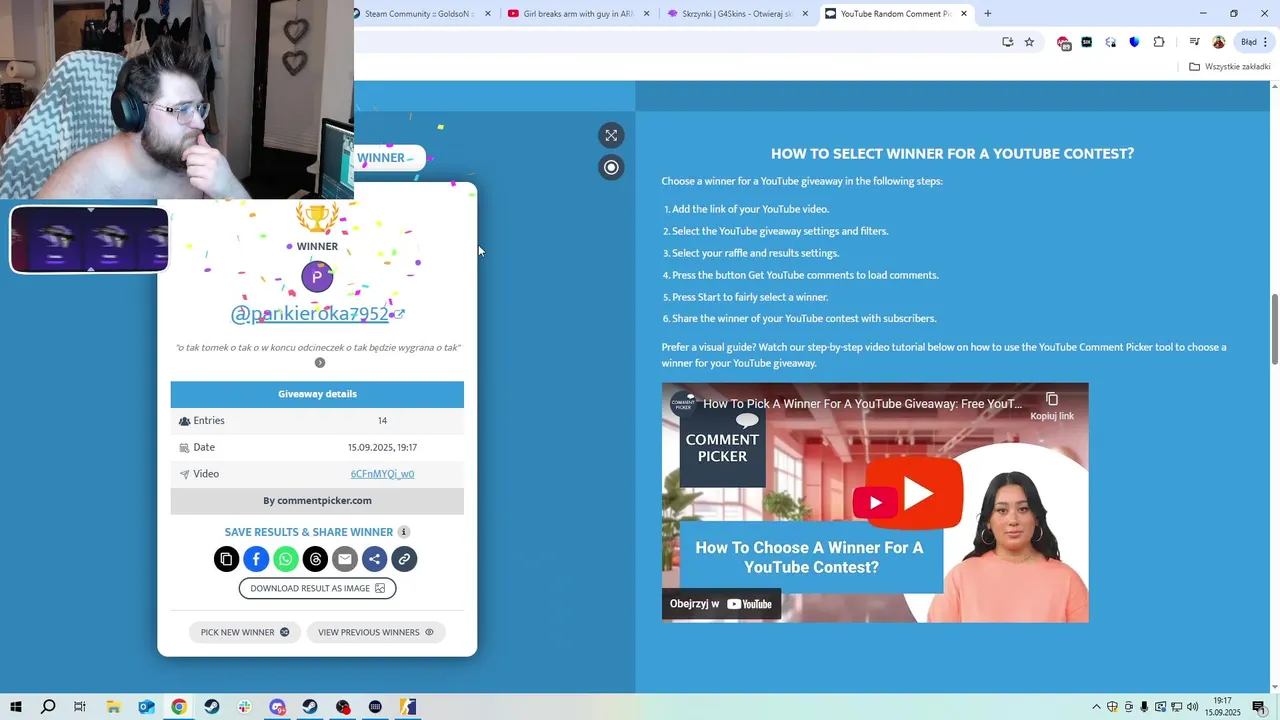Click the By commentpicker.com text
The image size is (1280, 720).
[x=317, y=501]
